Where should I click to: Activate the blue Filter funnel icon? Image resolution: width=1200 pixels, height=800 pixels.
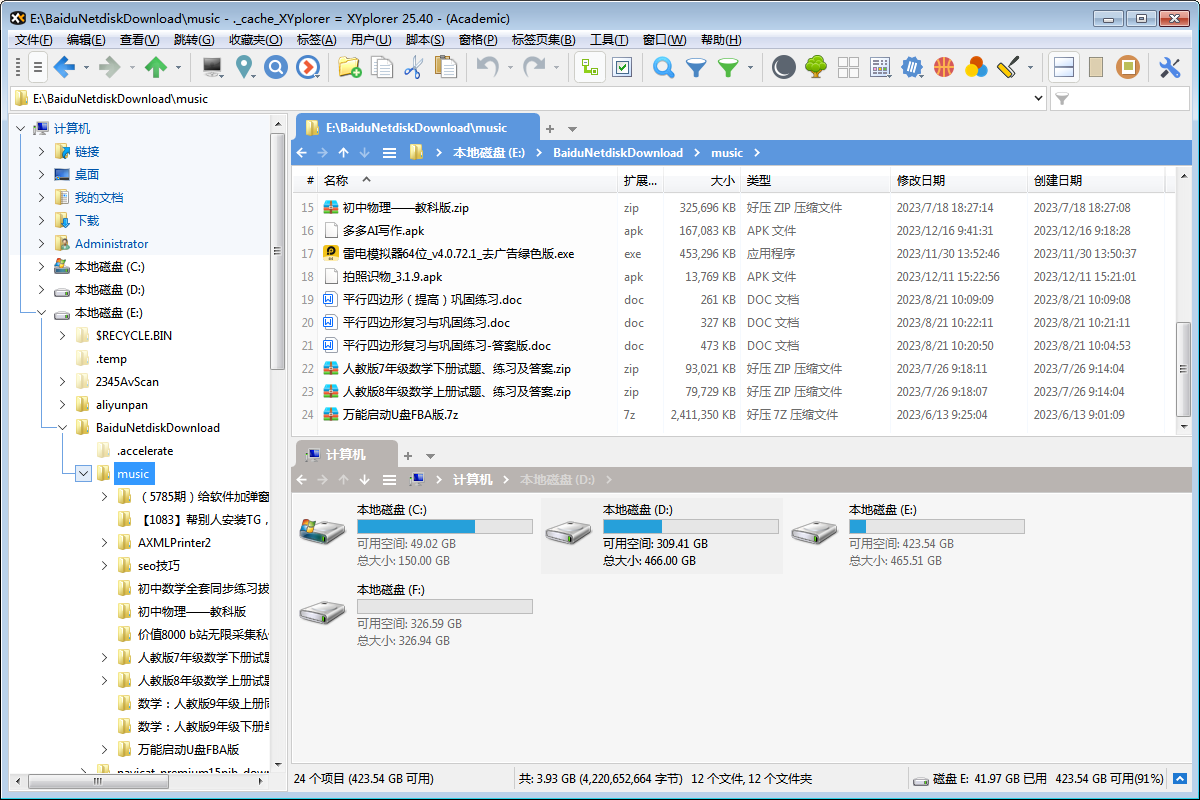point(694,68)
